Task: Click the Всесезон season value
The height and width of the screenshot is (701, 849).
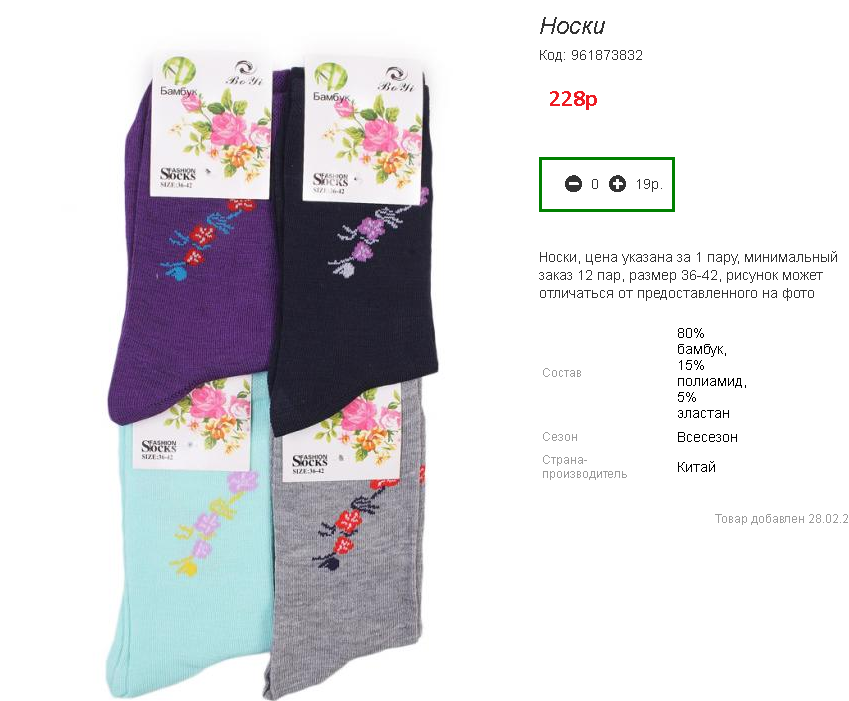Action: [x=707, y=437]
